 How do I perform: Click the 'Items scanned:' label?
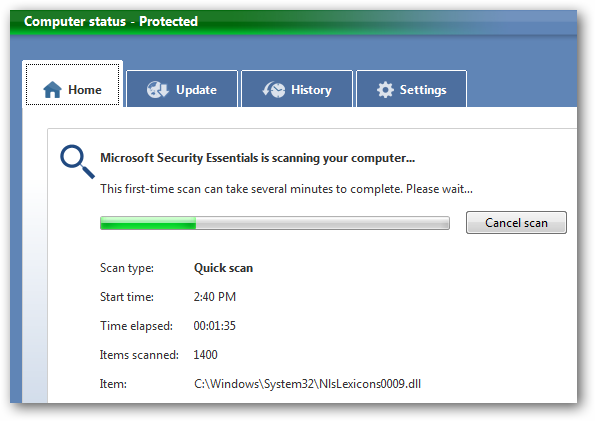(x=139, y=355)
